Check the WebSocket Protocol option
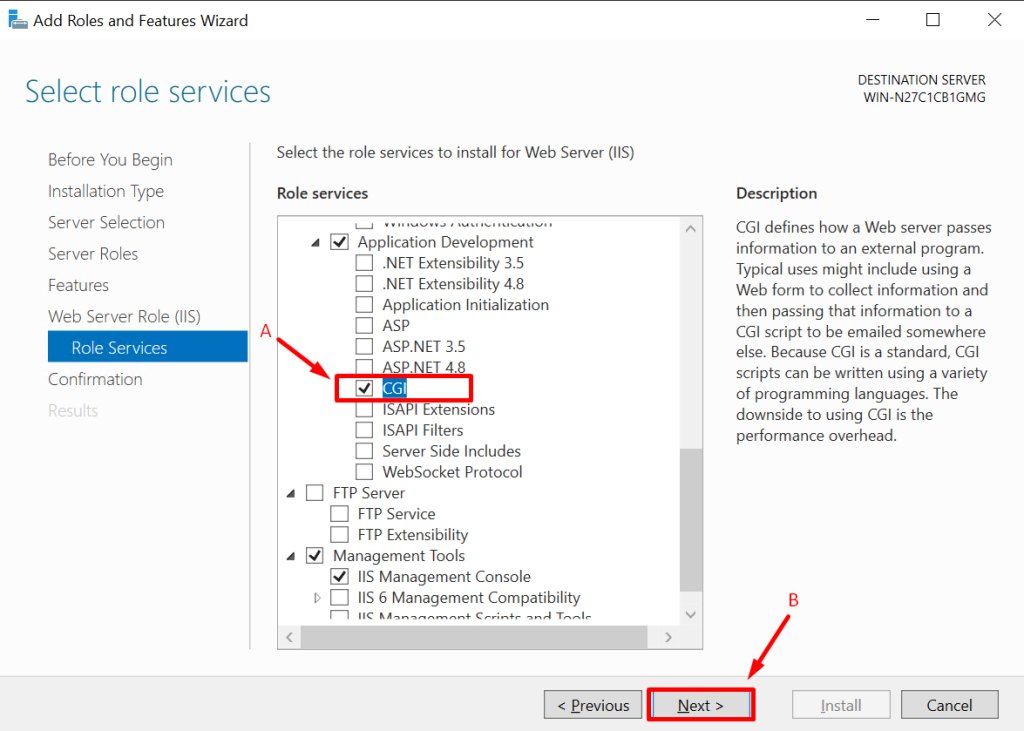 (364, 472)
